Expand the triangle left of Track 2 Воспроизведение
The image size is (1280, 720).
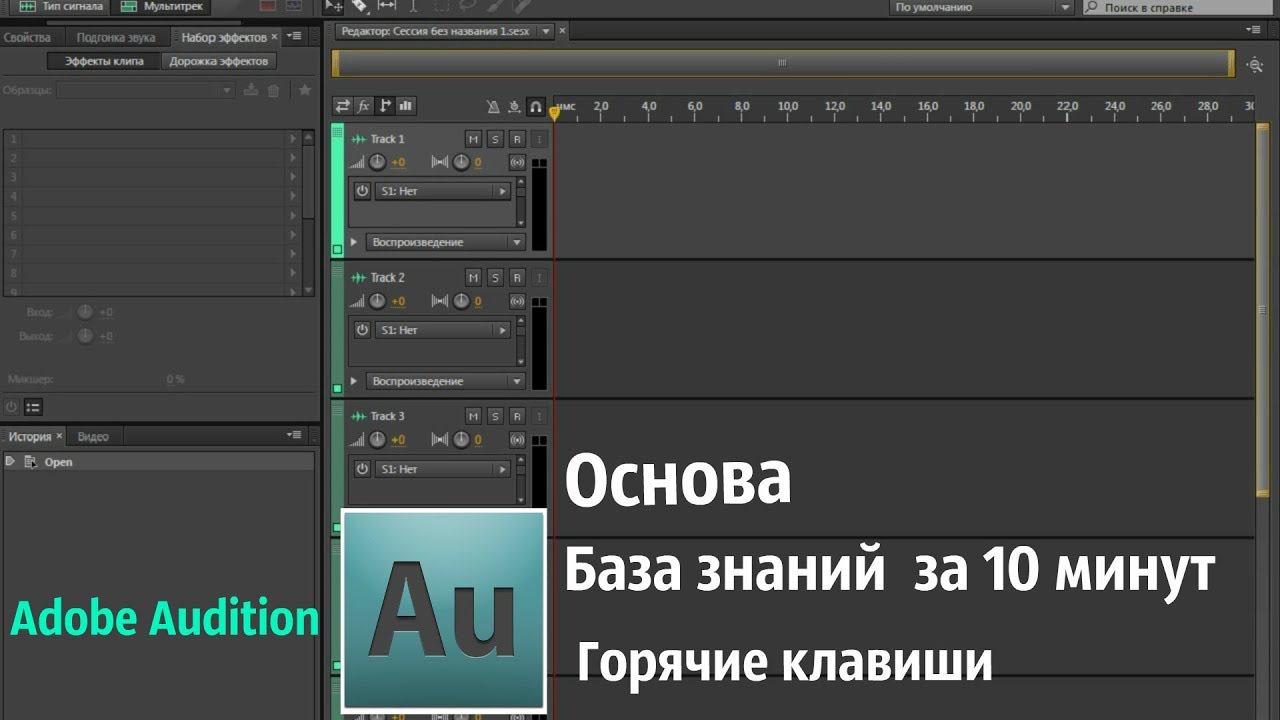pos(354,381)
